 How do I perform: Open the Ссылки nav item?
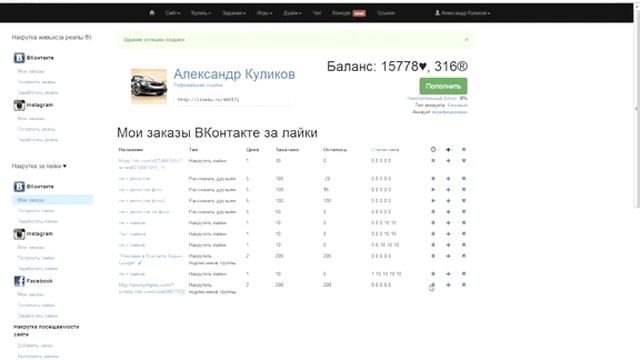coord(386,13)
